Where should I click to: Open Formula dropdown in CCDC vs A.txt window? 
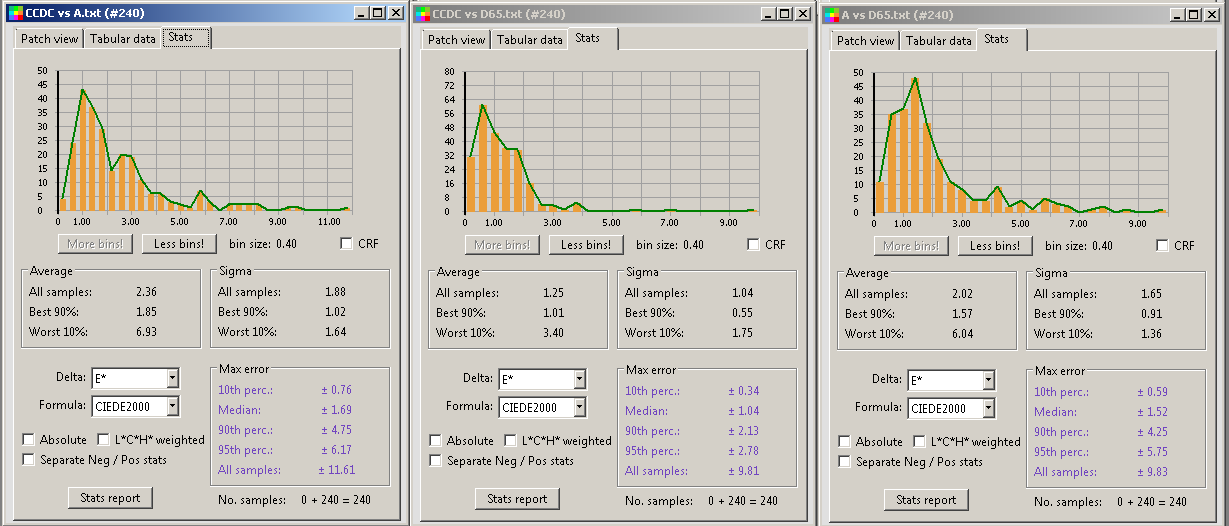[172, 406]
